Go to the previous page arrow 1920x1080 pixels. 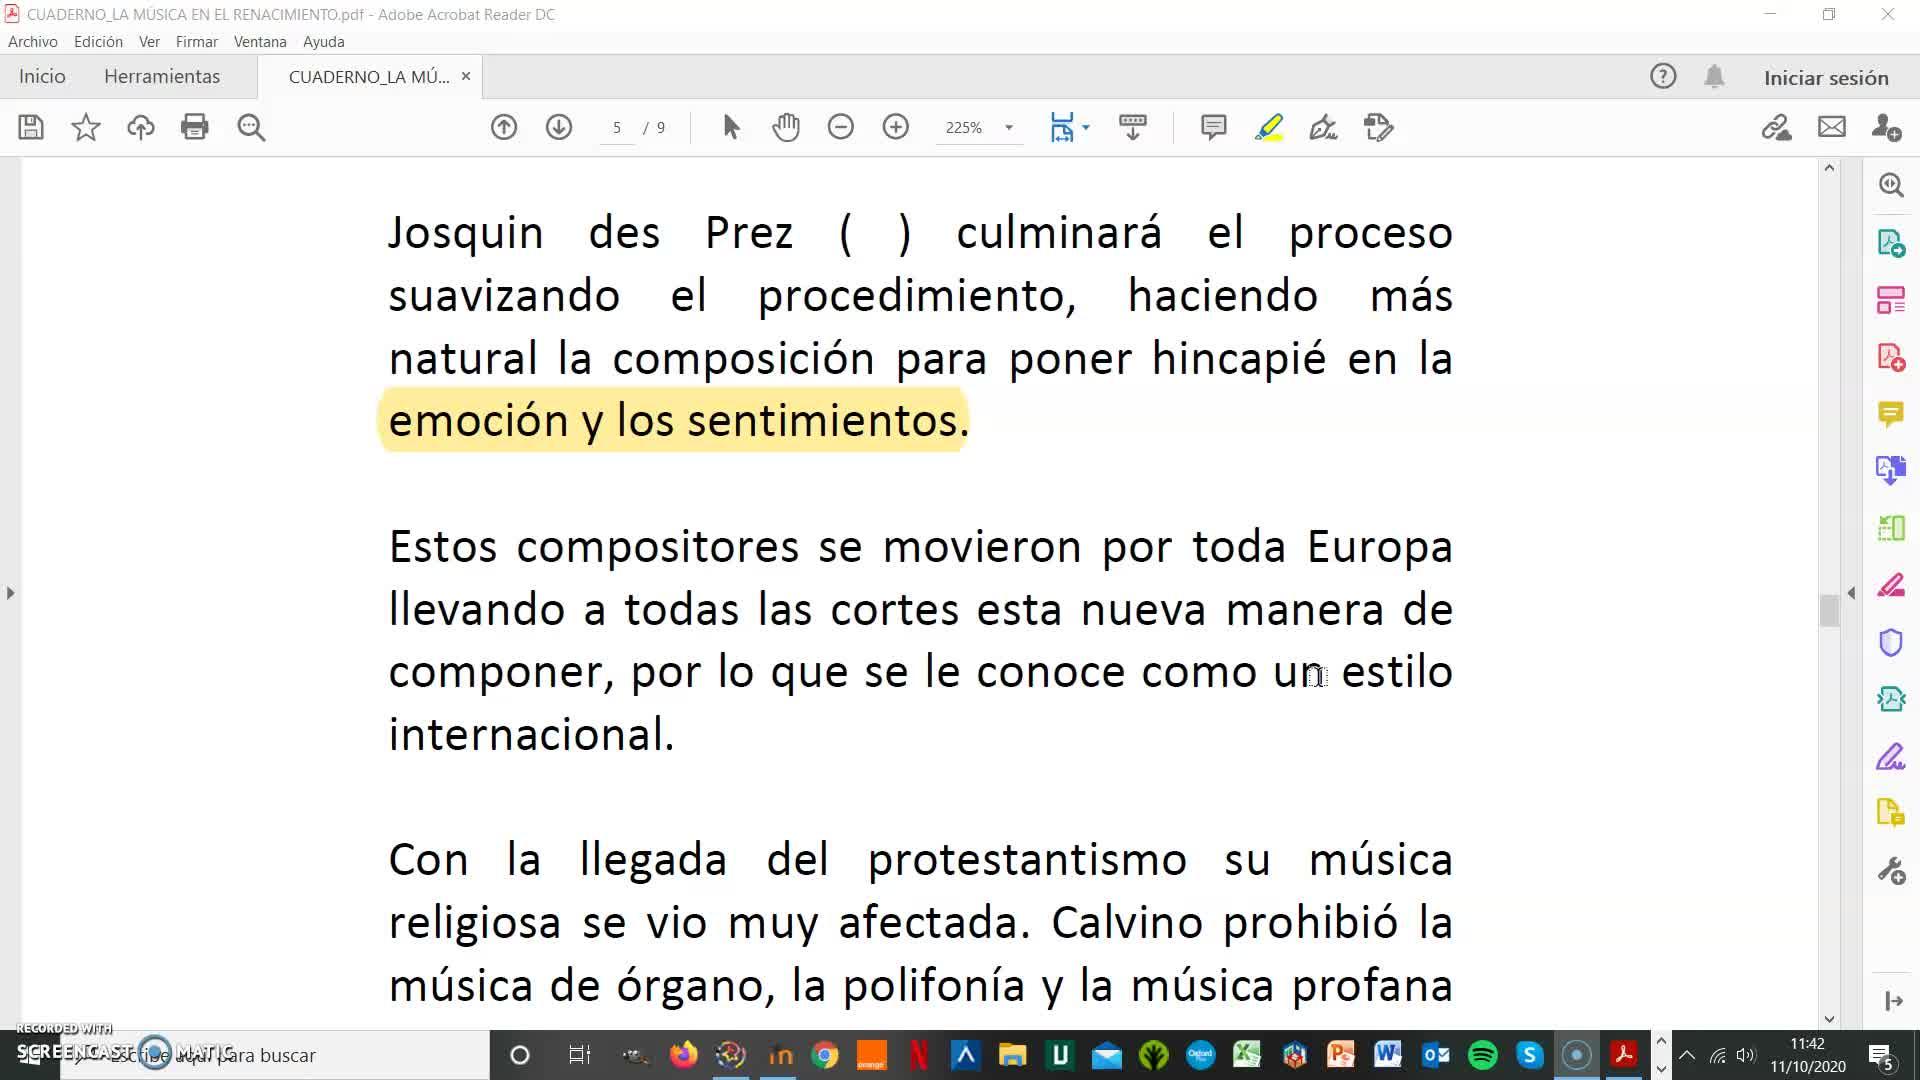coord(504,127)
